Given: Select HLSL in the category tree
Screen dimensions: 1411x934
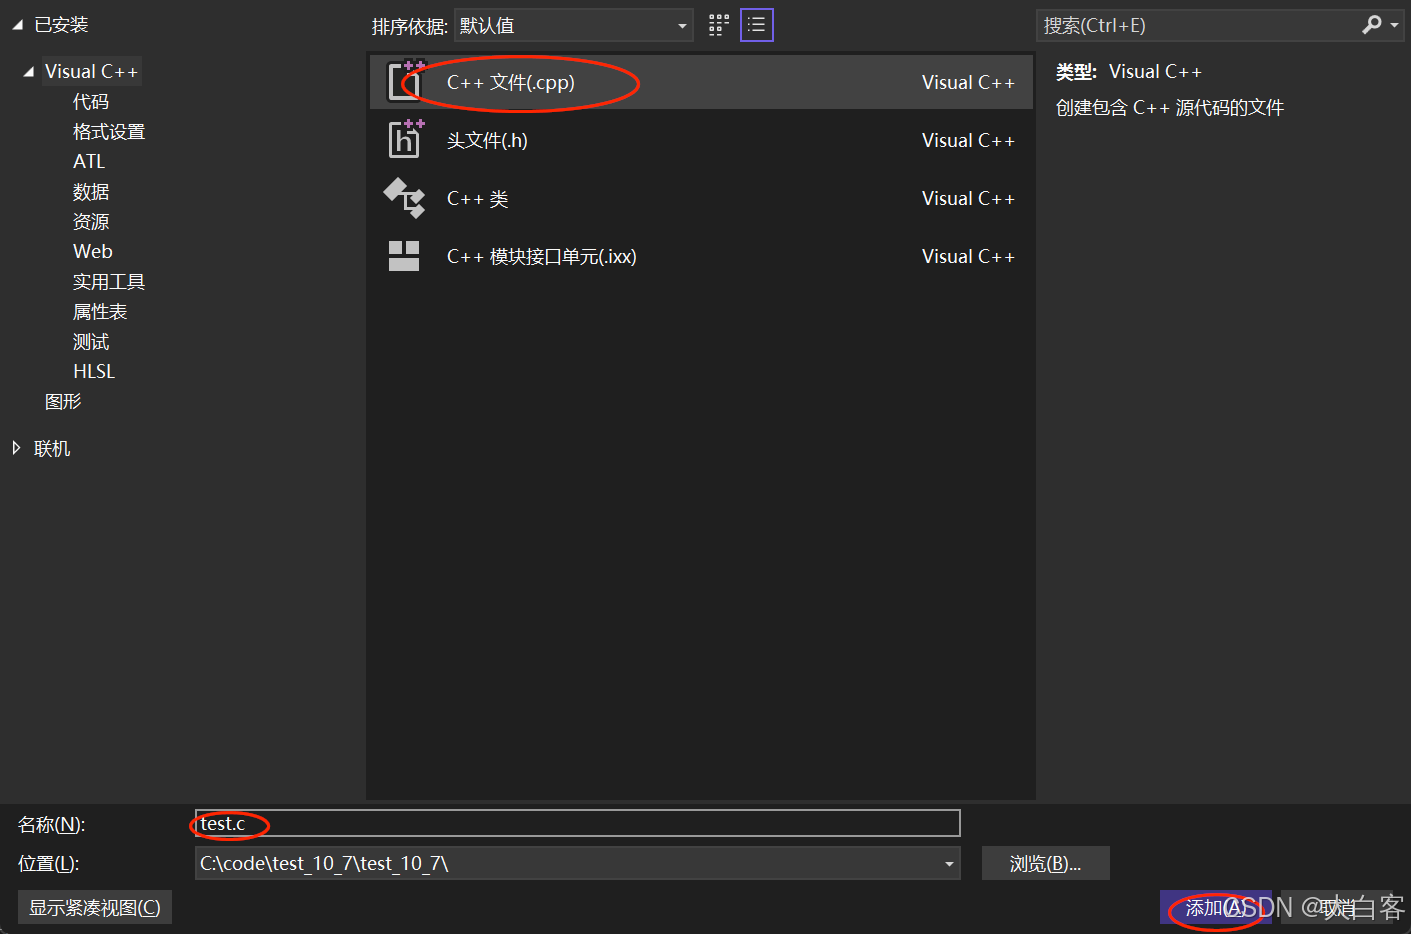Looking at the screenshot, I should [x=94, y=372].
